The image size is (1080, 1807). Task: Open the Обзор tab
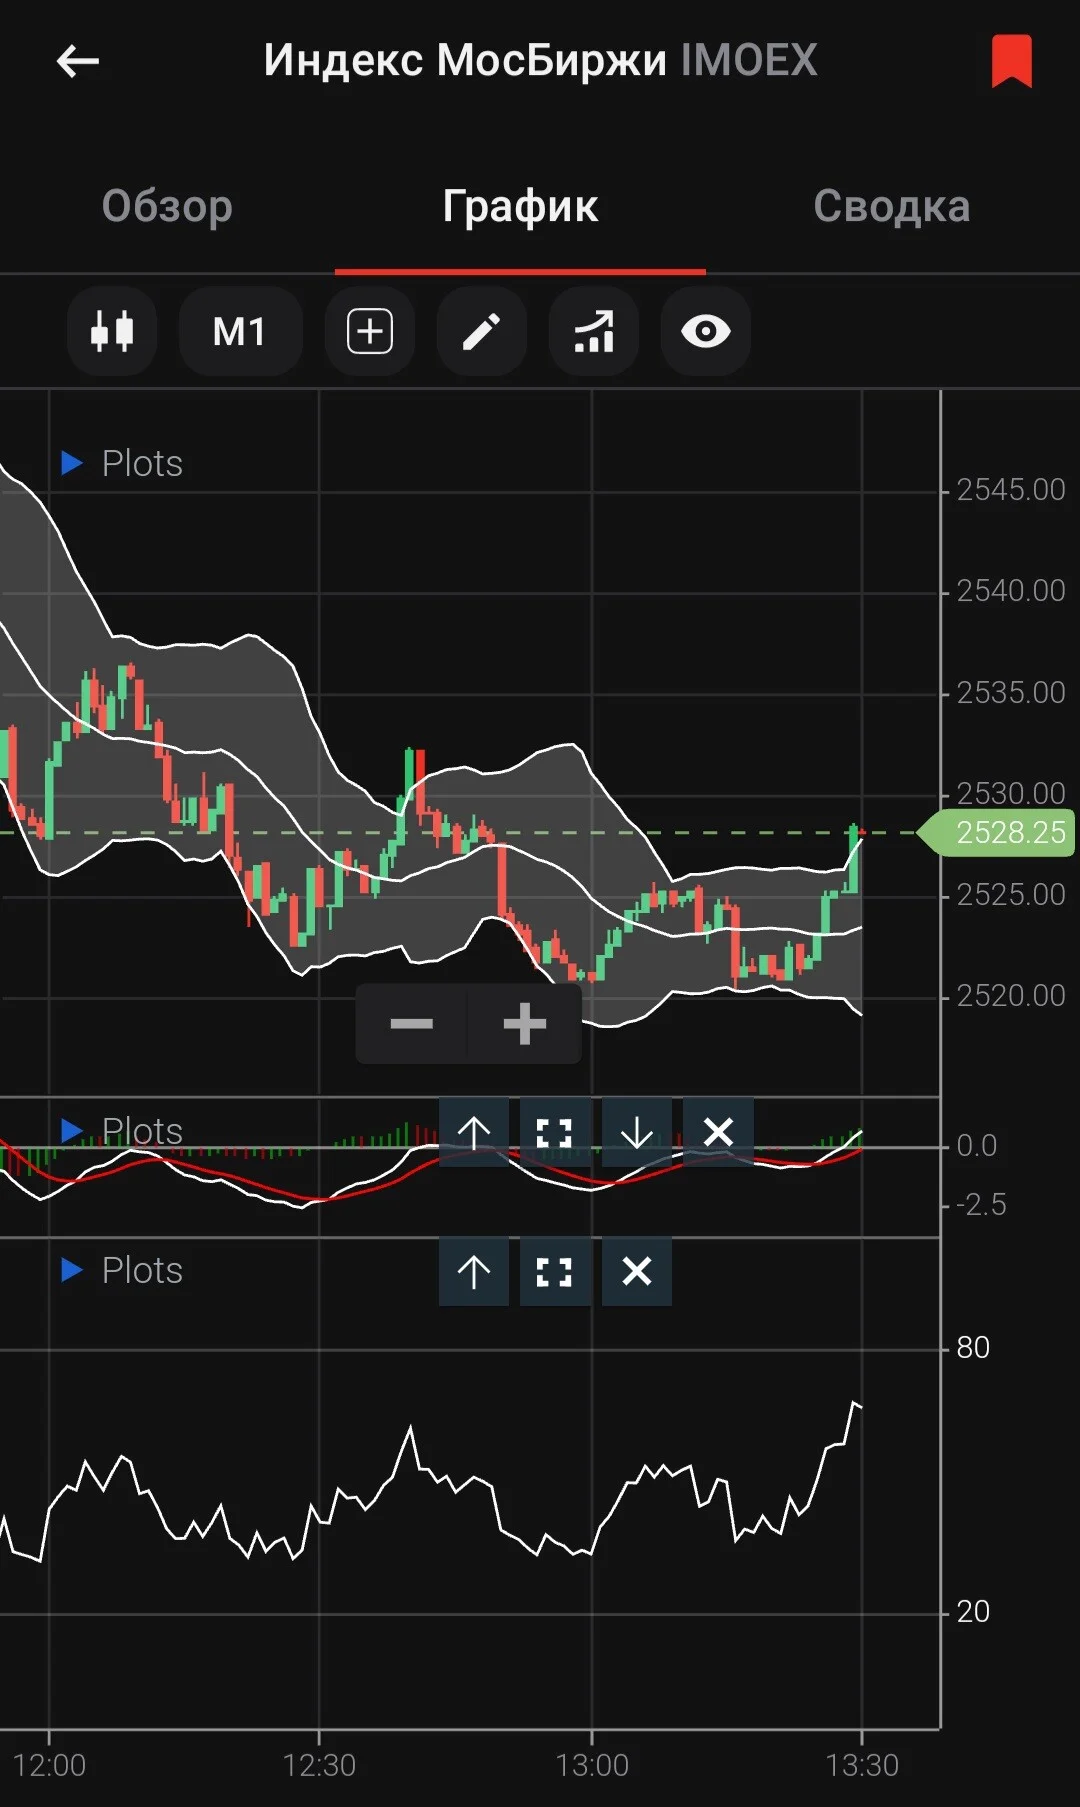(x=167, y=206)
